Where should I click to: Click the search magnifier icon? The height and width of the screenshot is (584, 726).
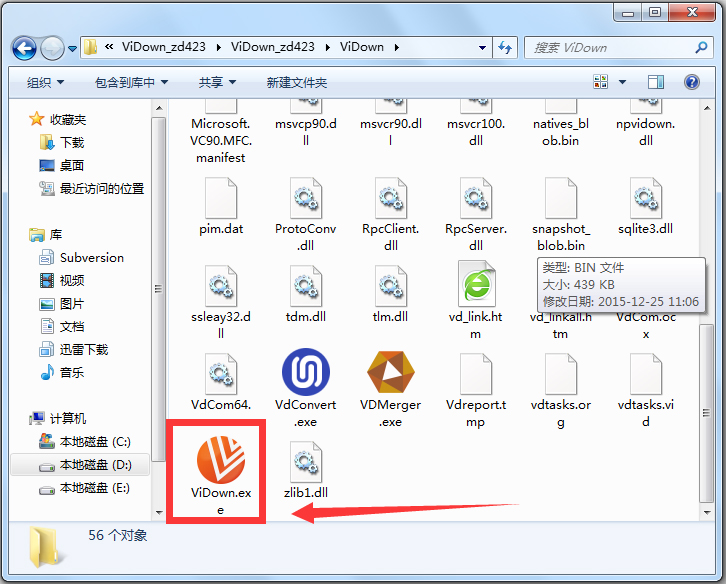click(701, 47)
